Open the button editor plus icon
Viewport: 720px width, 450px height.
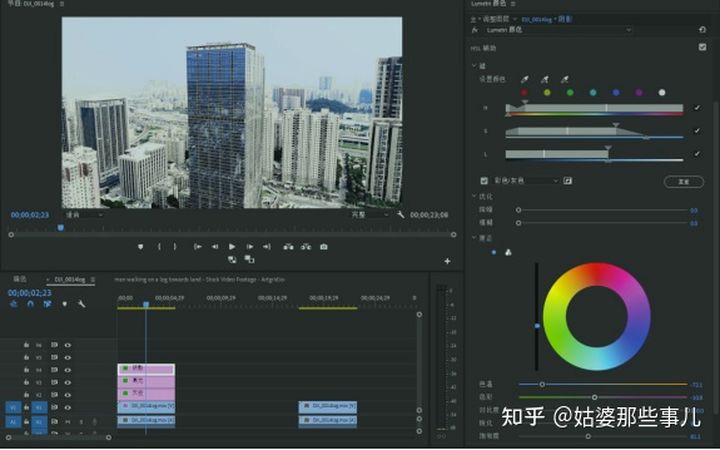447,261
